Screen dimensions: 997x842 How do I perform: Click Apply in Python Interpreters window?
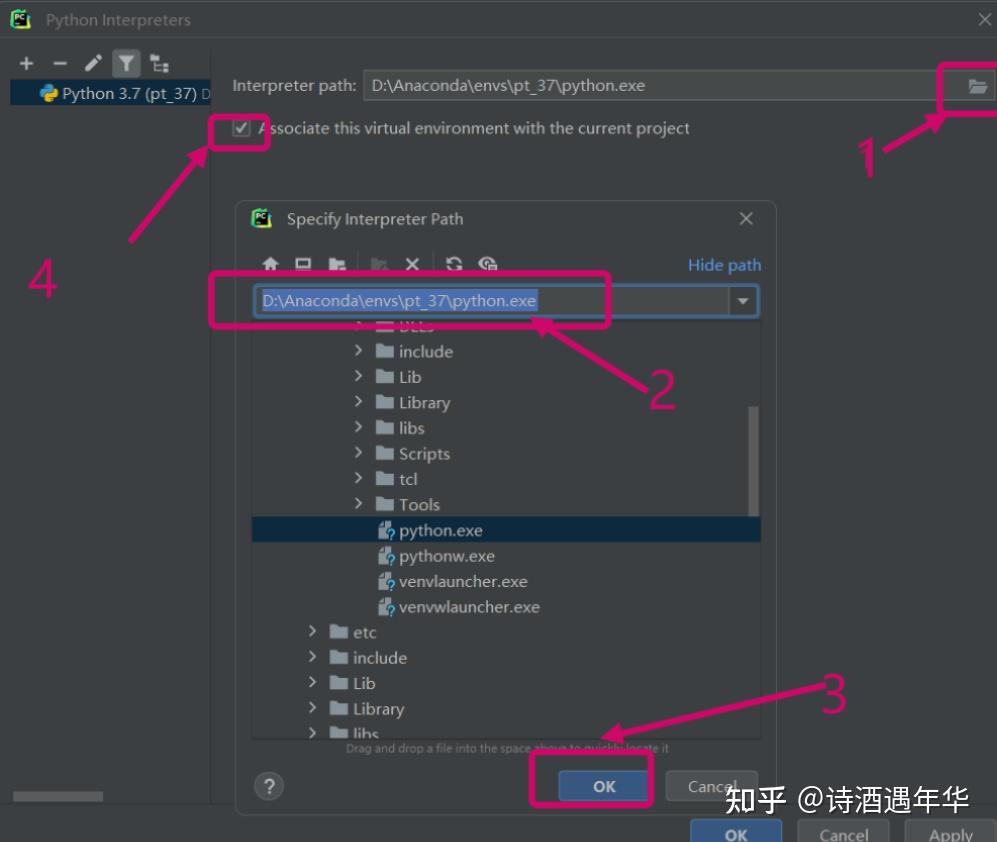(x=951, y=832)
